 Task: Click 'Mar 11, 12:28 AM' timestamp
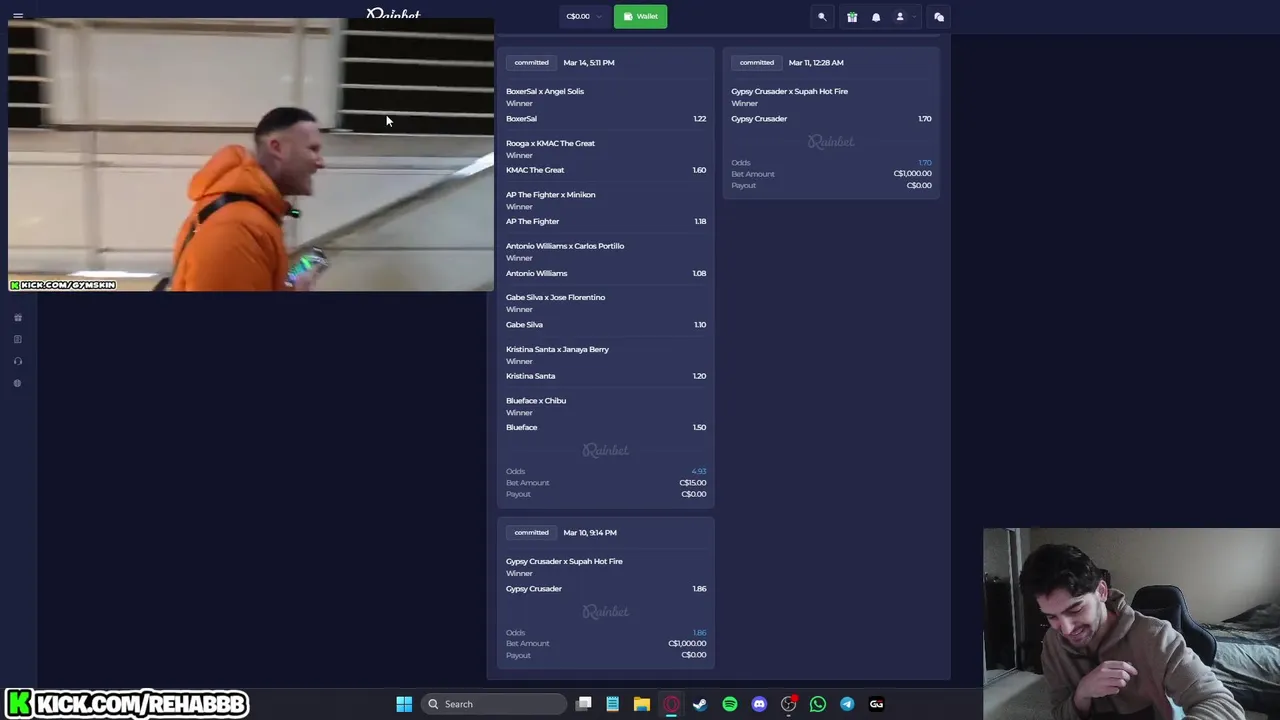pyautogui.click(x=816, y=62)
